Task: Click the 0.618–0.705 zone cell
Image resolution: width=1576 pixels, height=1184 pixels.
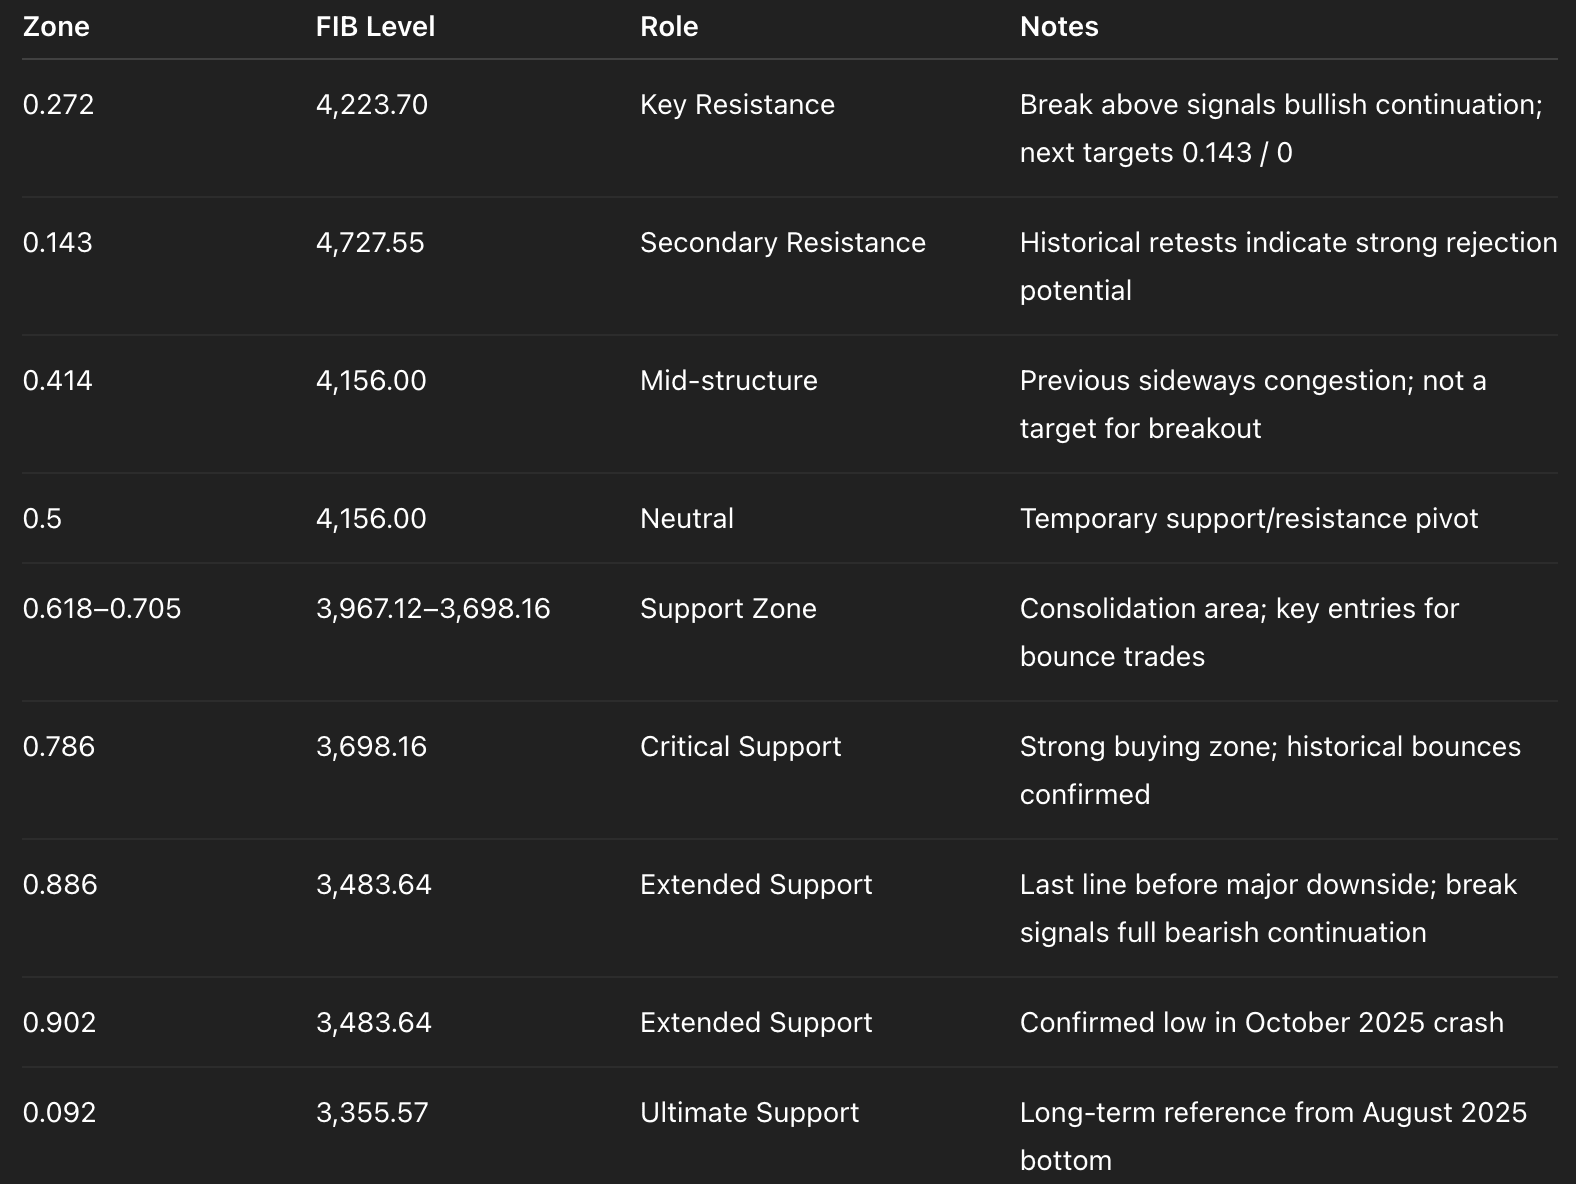Action: tap(102, 609)
